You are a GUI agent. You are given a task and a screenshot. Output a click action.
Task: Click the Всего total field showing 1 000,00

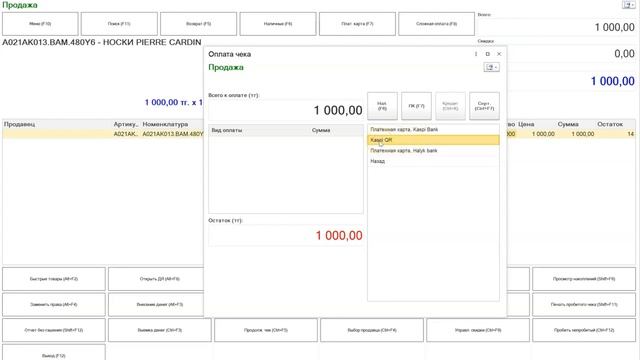(x=557, y=27)
